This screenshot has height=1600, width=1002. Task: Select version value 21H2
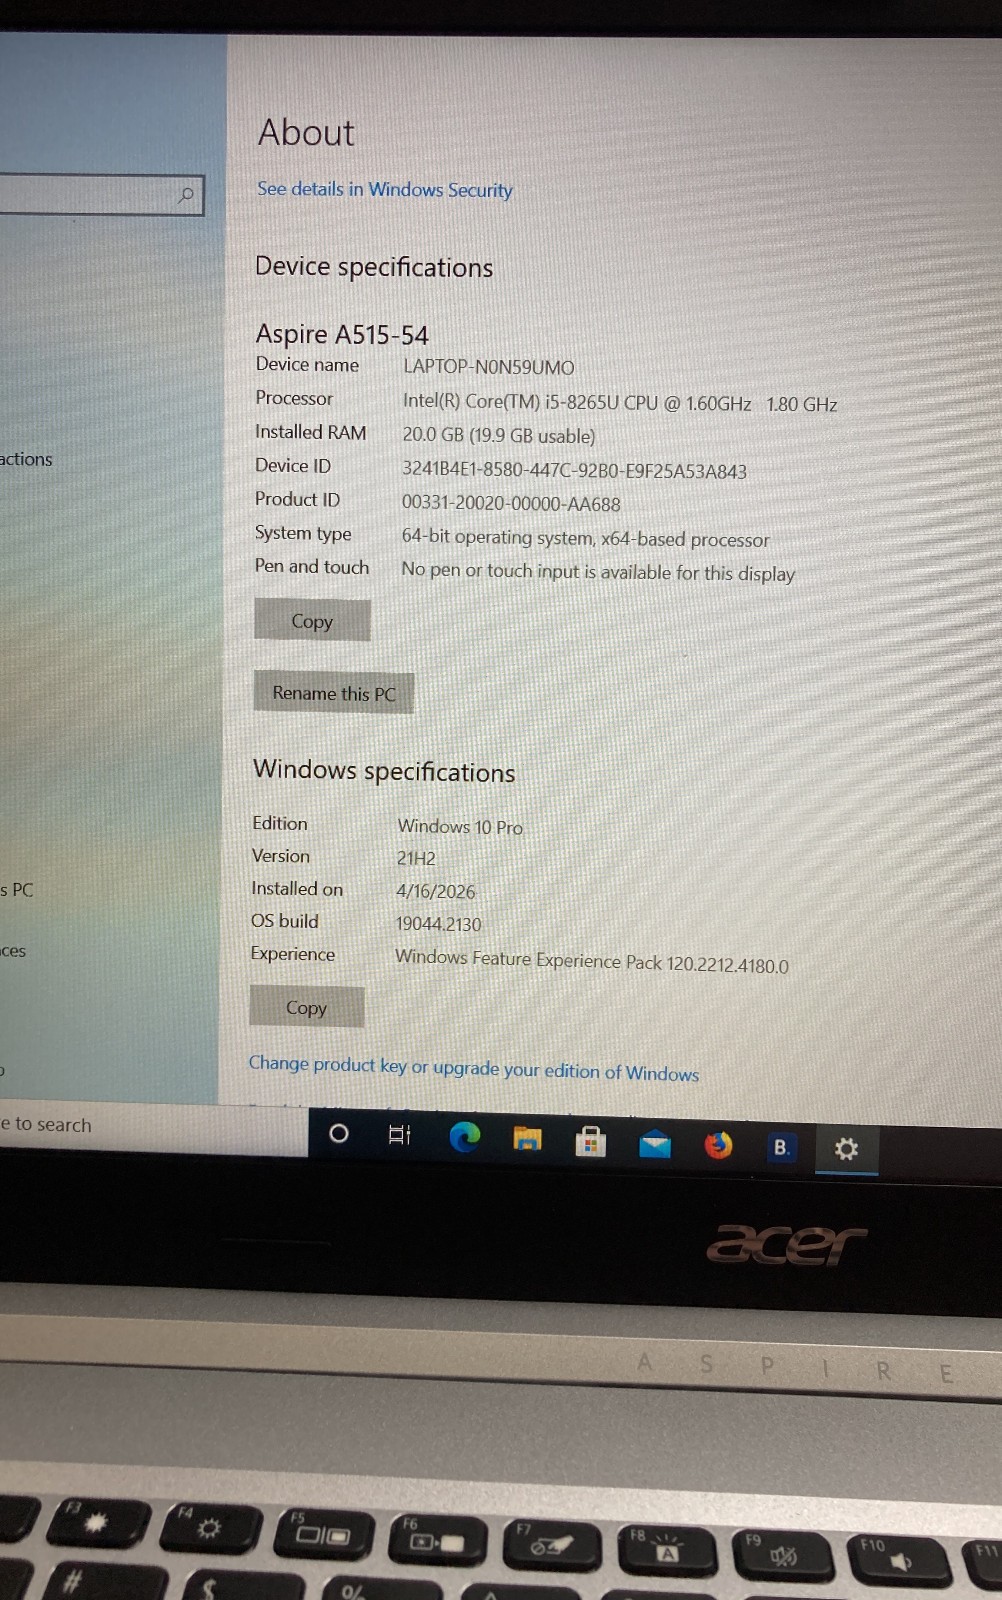point(416,858)
